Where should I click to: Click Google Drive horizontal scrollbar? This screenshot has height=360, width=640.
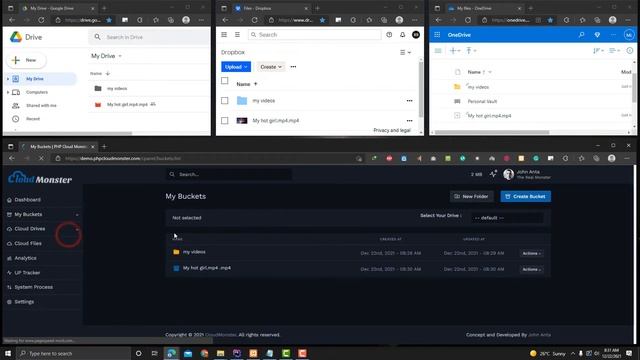click(68, 133)
